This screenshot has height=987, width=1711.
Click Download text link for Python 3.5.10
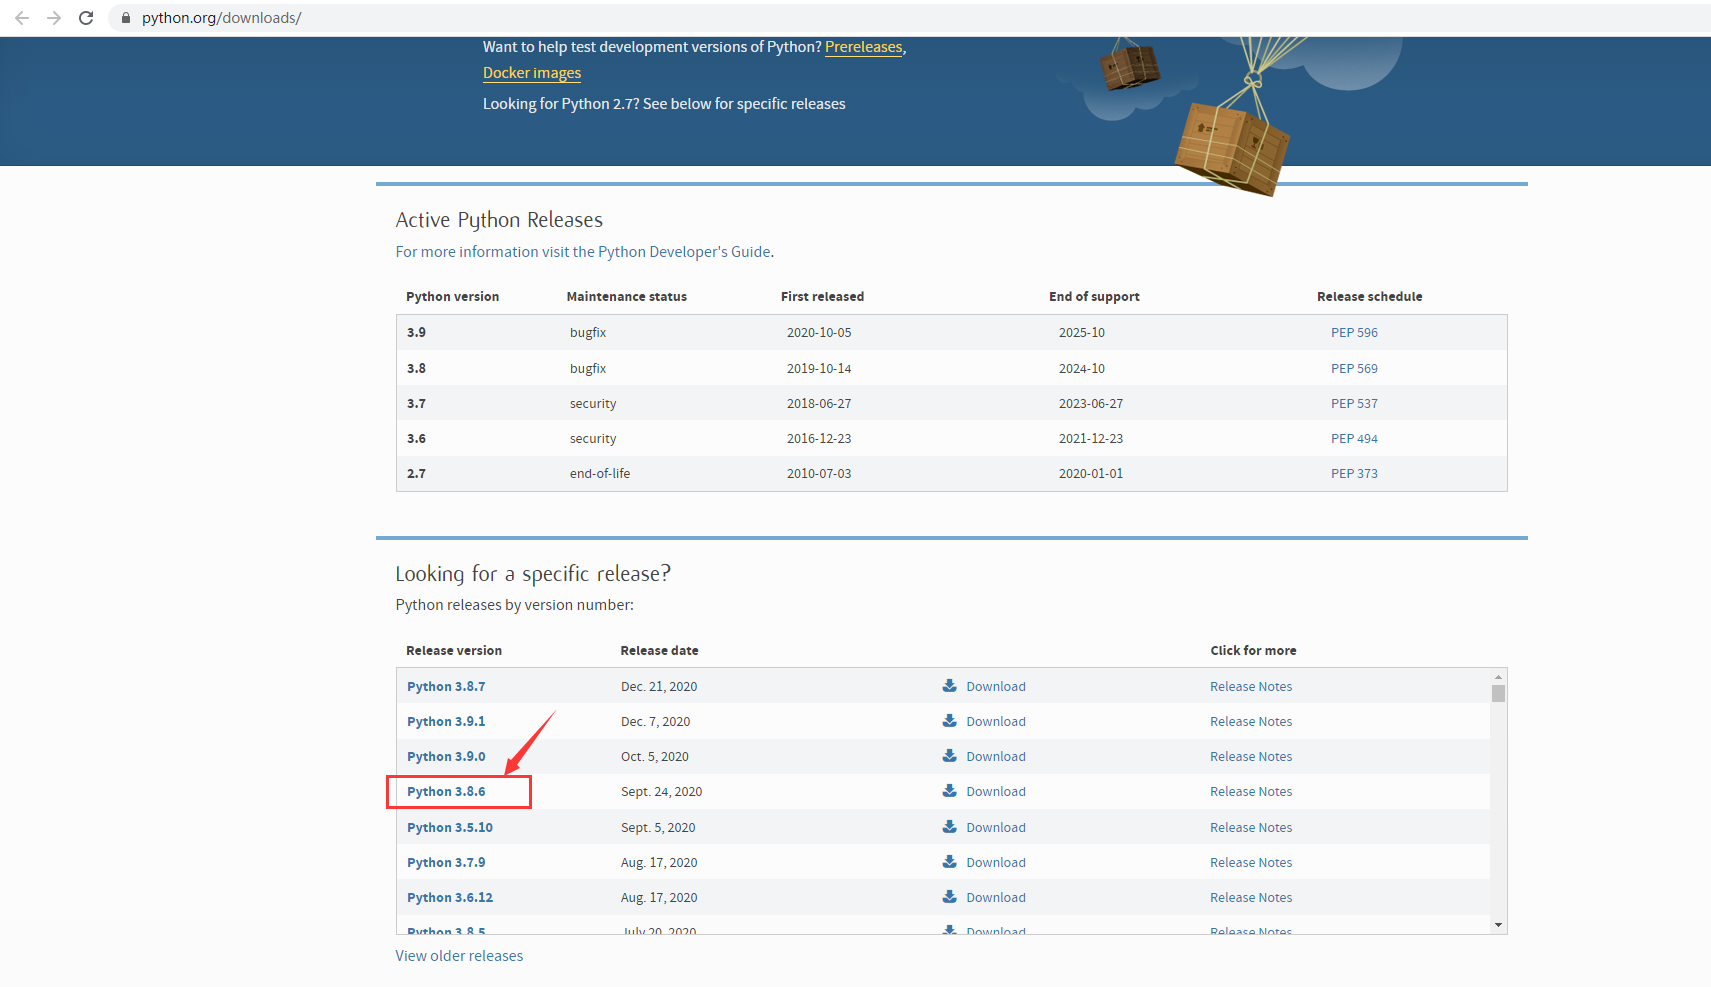tap(996, 828)
